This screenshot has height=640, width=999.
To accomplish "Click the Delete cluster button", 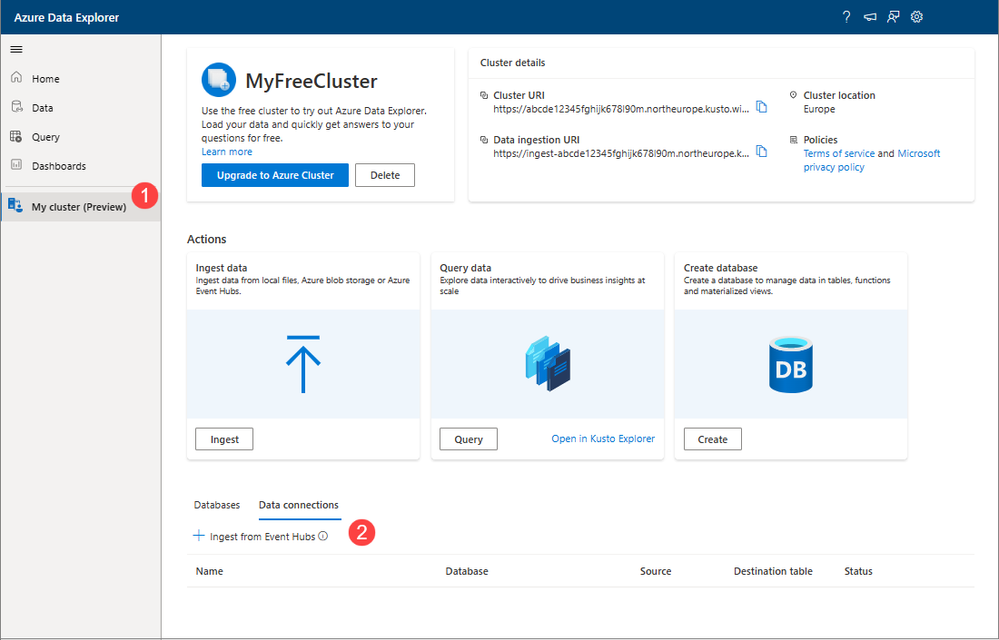I will [385, 175].
